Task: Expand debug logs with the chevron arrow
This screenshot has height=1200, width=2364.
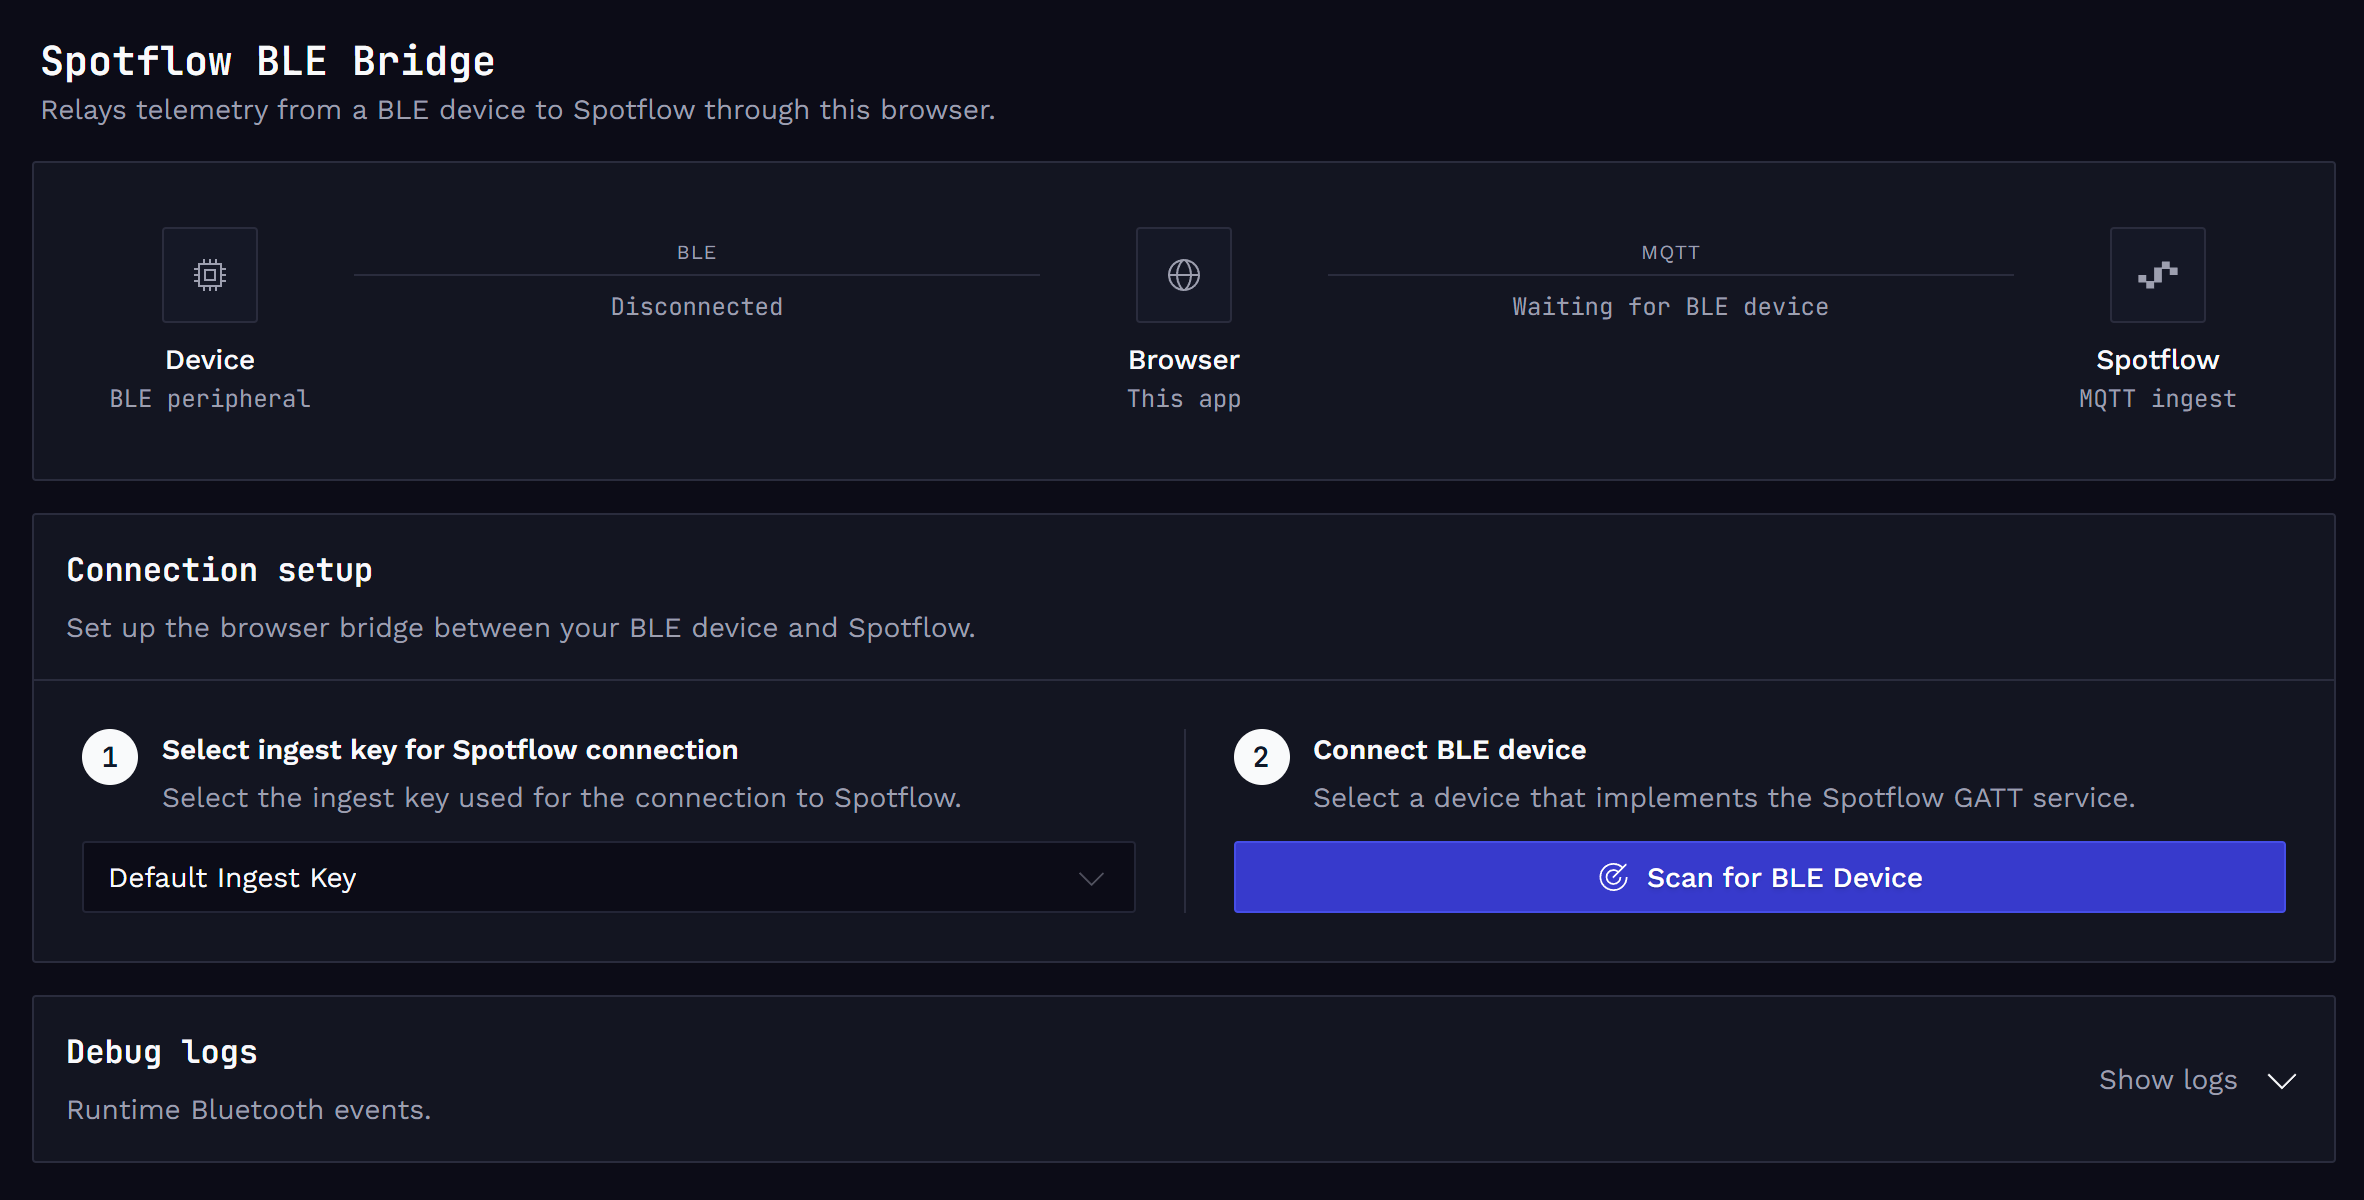Action: pyautogui.click(x=2282, y=1081)
